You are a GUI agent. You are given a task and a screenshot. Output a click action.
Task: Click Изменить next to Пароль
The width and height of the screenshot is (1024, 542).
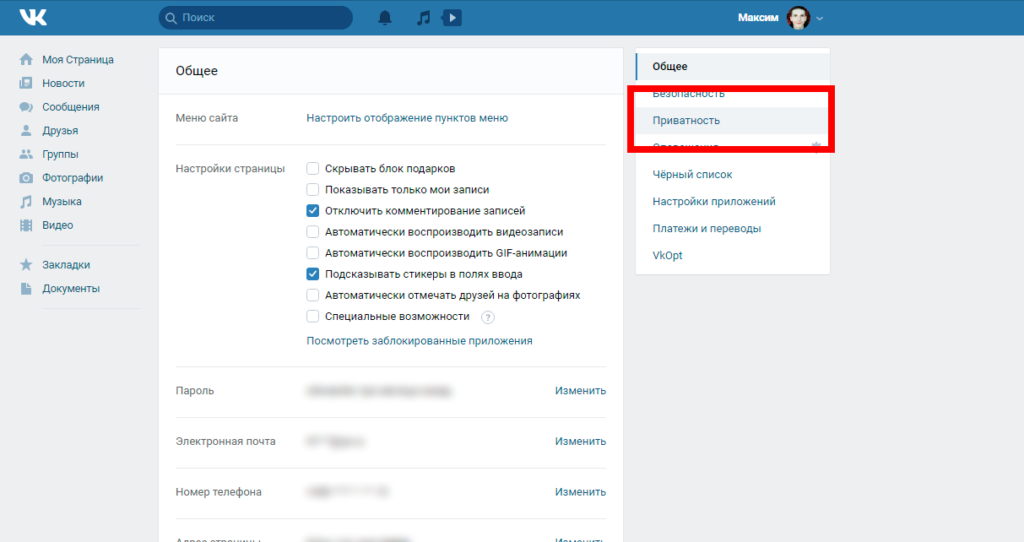(x=580, y=391)
